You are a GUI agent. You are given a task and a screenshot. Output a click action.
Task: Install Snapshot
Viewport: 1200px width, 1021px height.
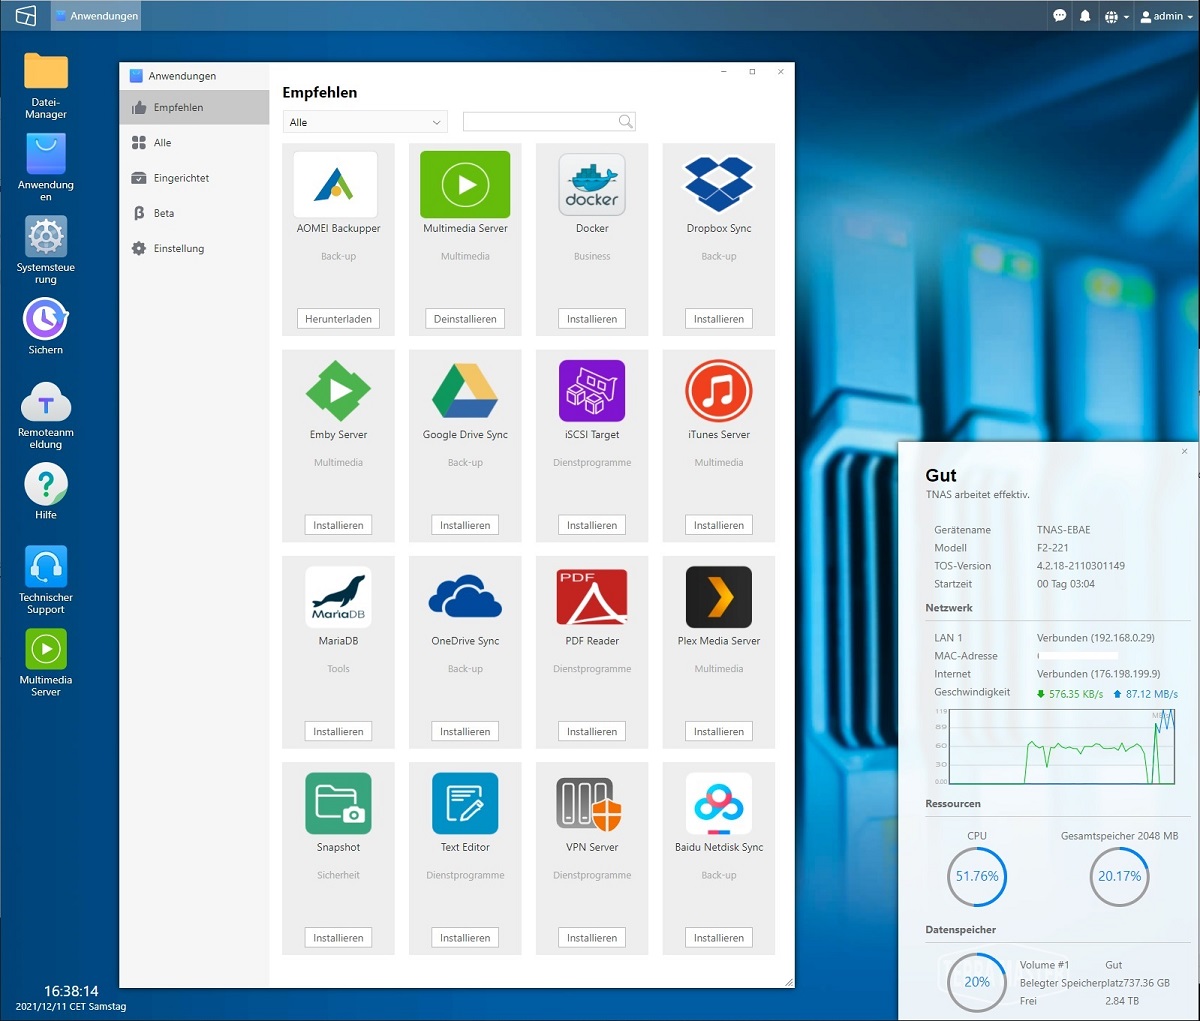point(338,937)
